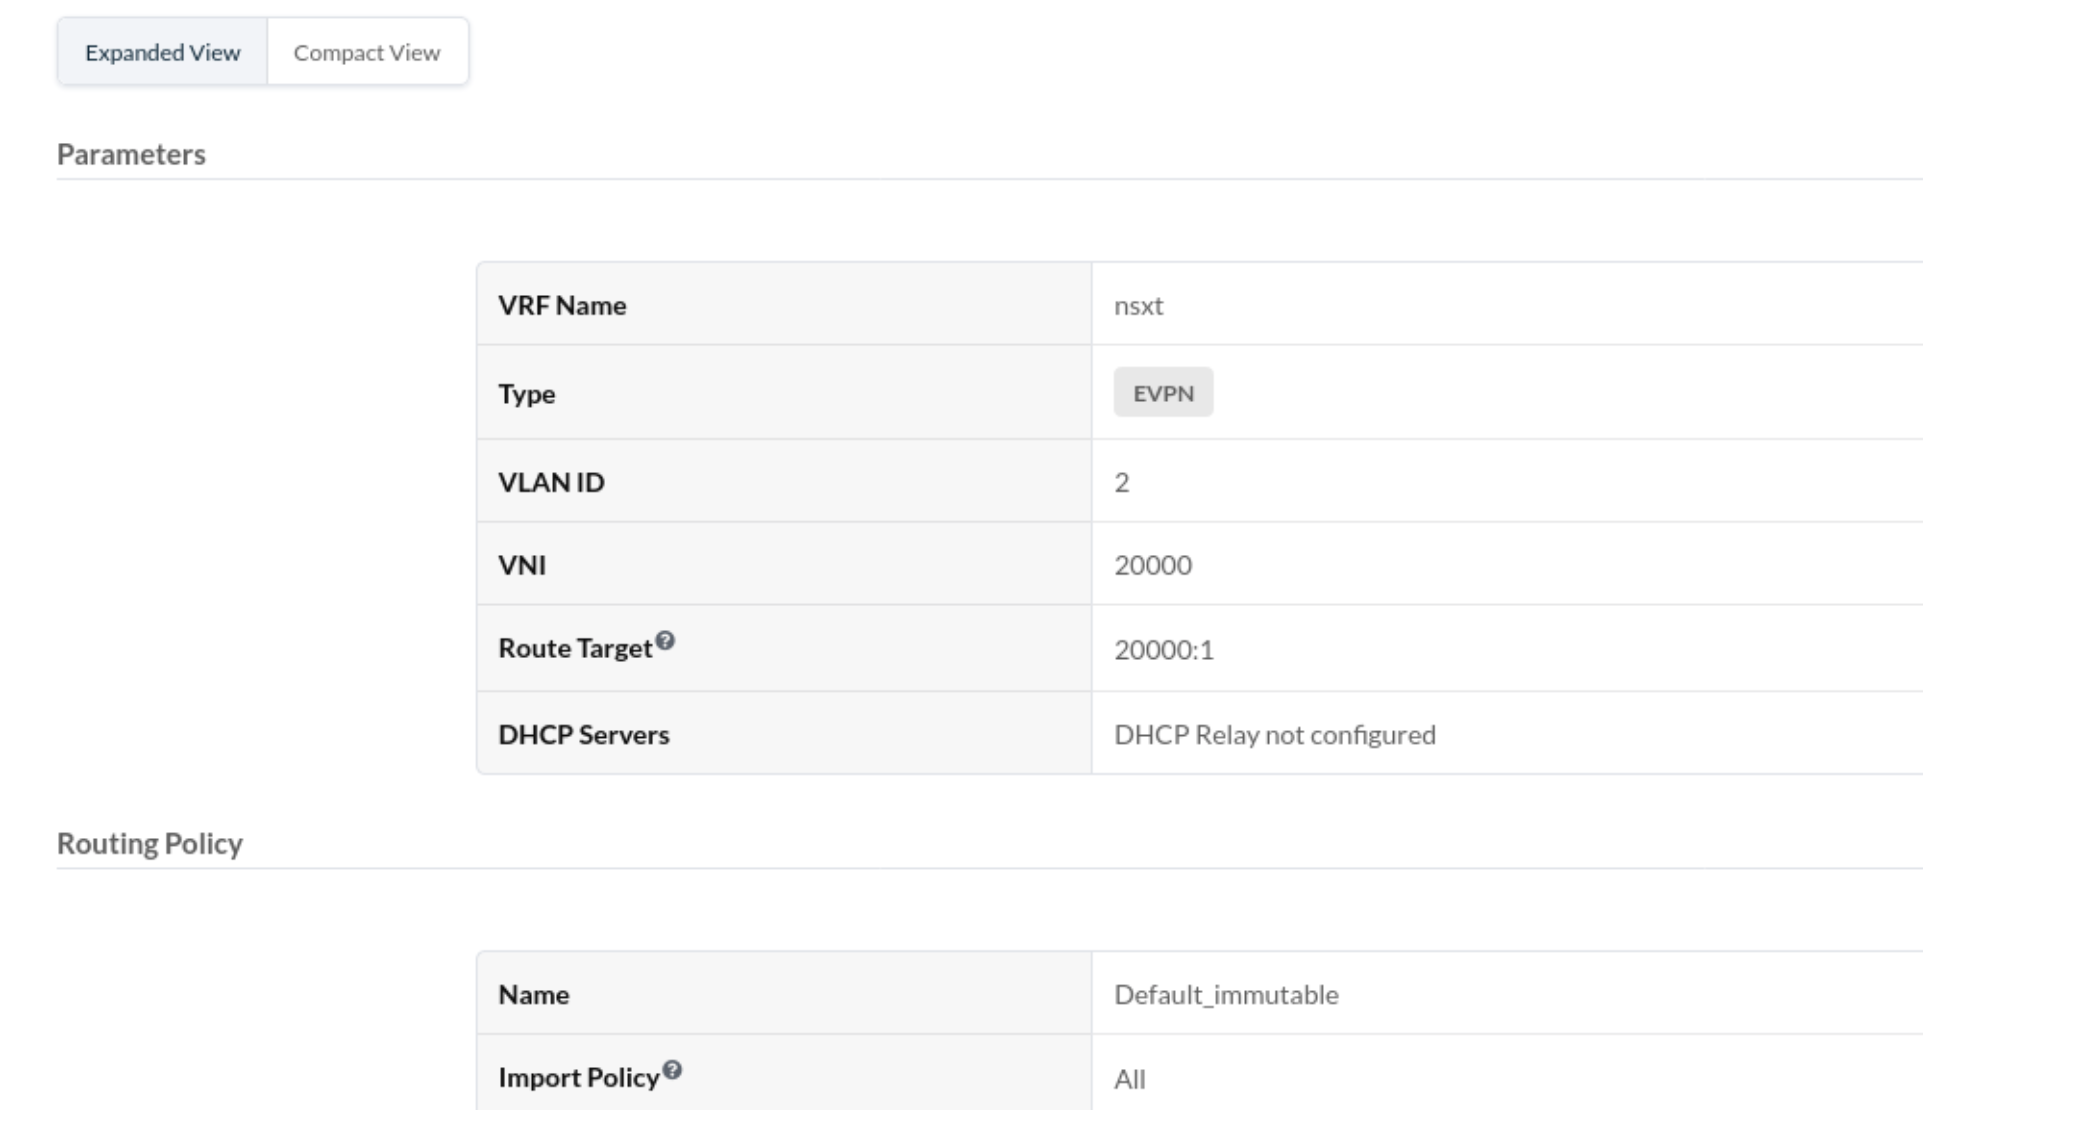Click the Default_immutable routing policy name
2086x1140 pixels.
tap(1226, 995)
